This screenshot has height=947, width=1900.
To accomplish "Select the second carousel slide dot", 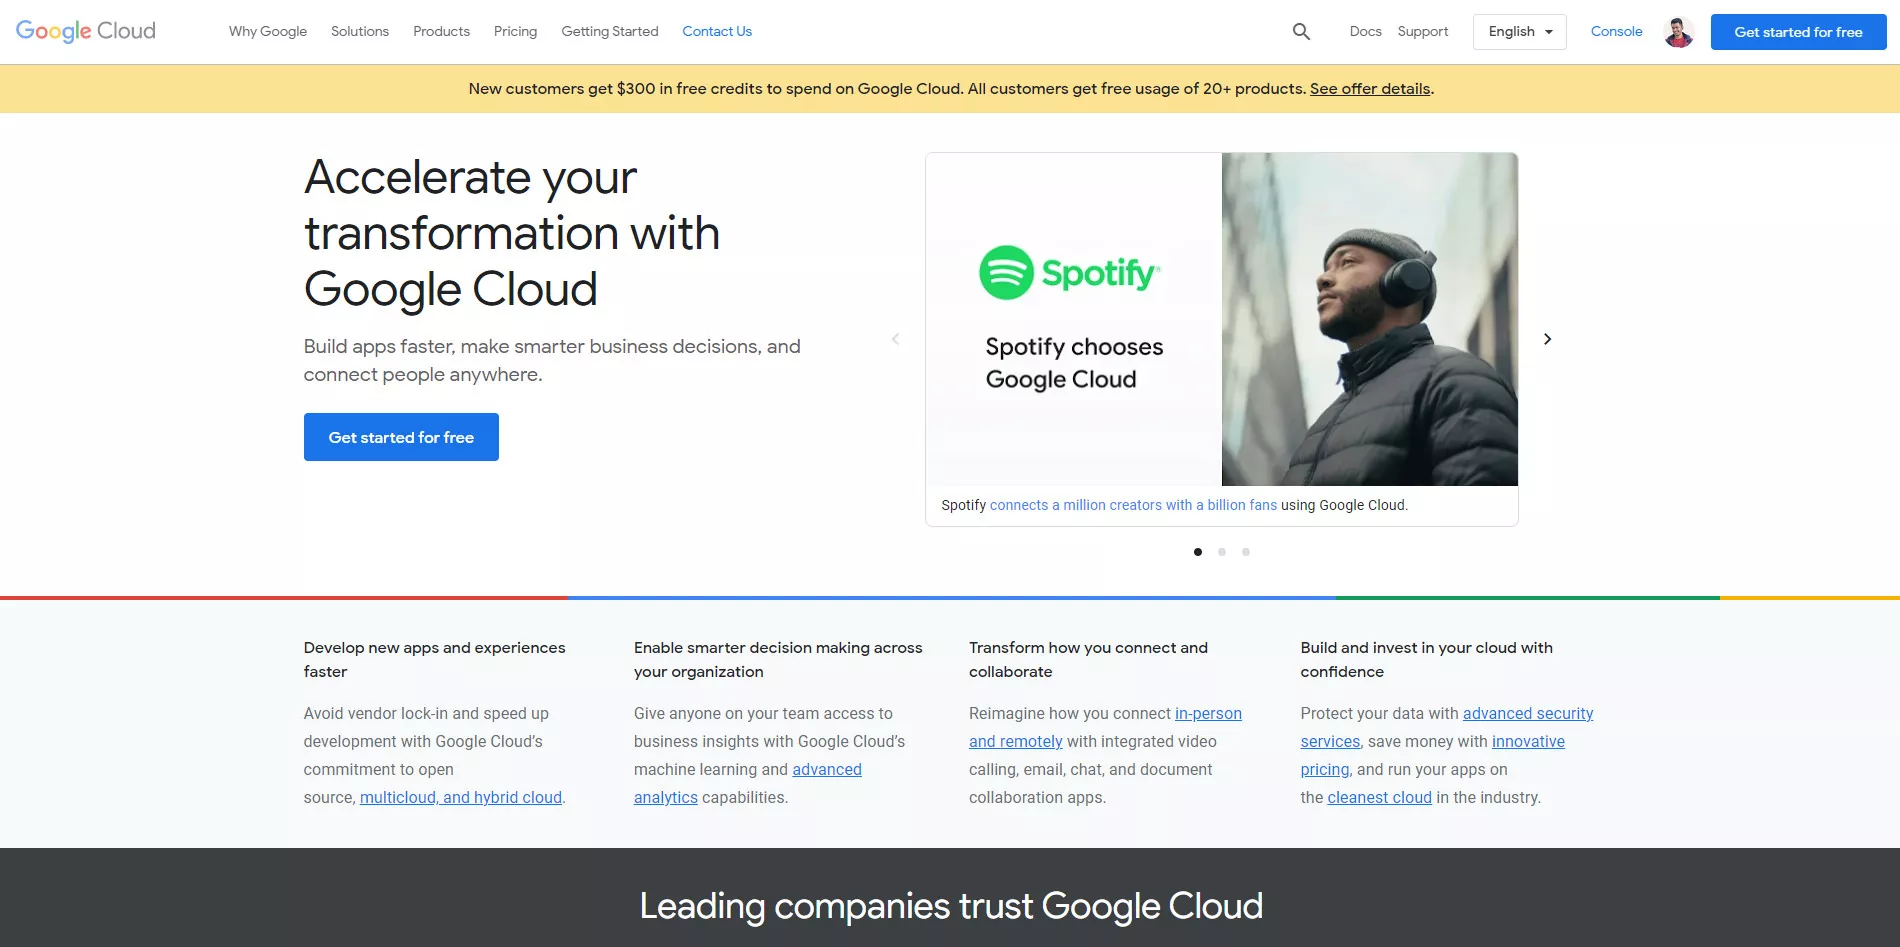I will click(1221, 551).
